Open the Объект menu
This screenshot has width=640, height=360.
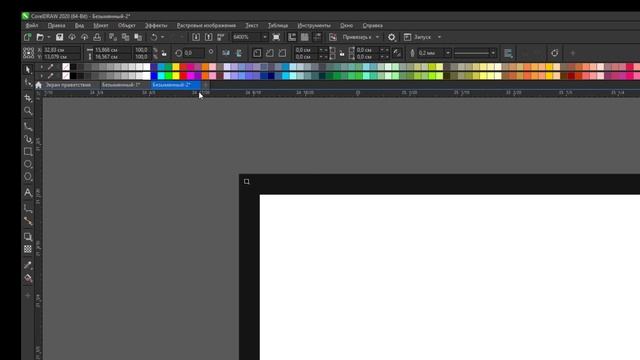(127, 25)
